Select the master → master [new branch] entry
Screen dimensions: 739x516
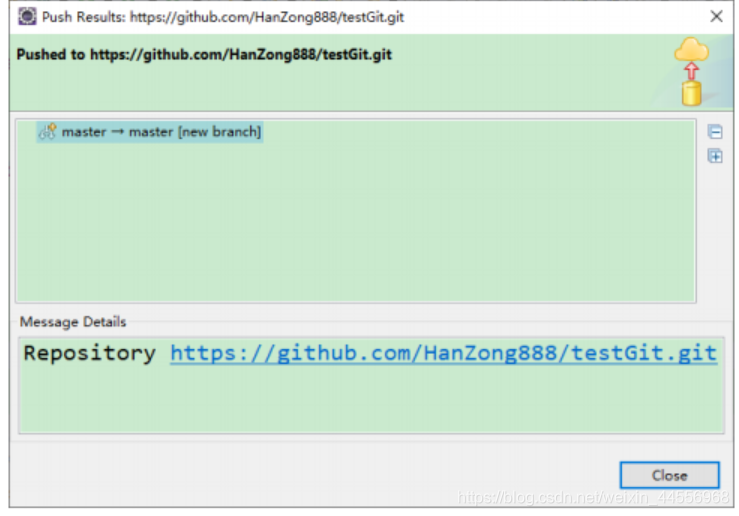[x=150, y=132]
